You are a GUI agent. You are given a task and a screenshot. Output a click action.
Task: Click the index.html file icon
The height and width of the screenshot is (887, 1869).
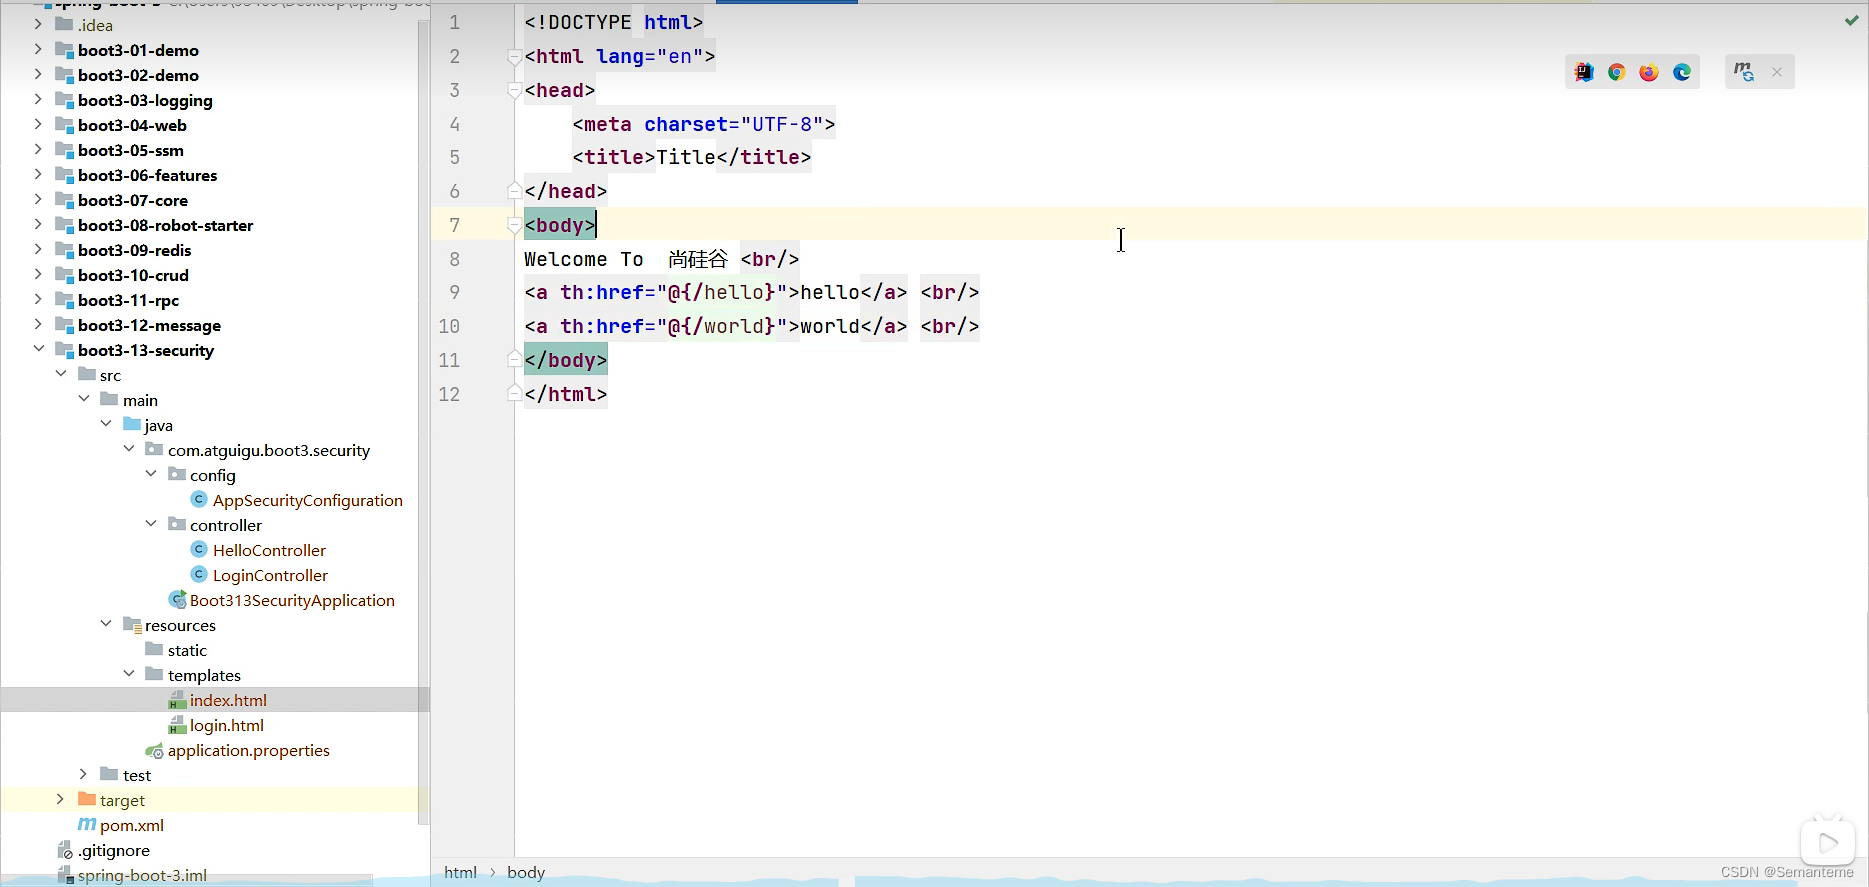coord(177,699)
